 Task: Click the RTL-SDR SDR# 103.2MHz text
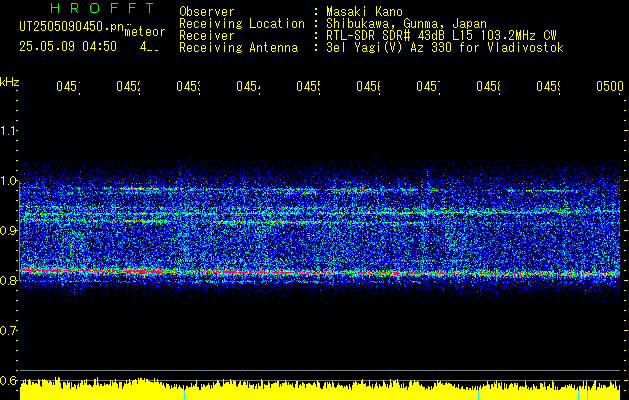pyautogui.click(x=441, y=36)
